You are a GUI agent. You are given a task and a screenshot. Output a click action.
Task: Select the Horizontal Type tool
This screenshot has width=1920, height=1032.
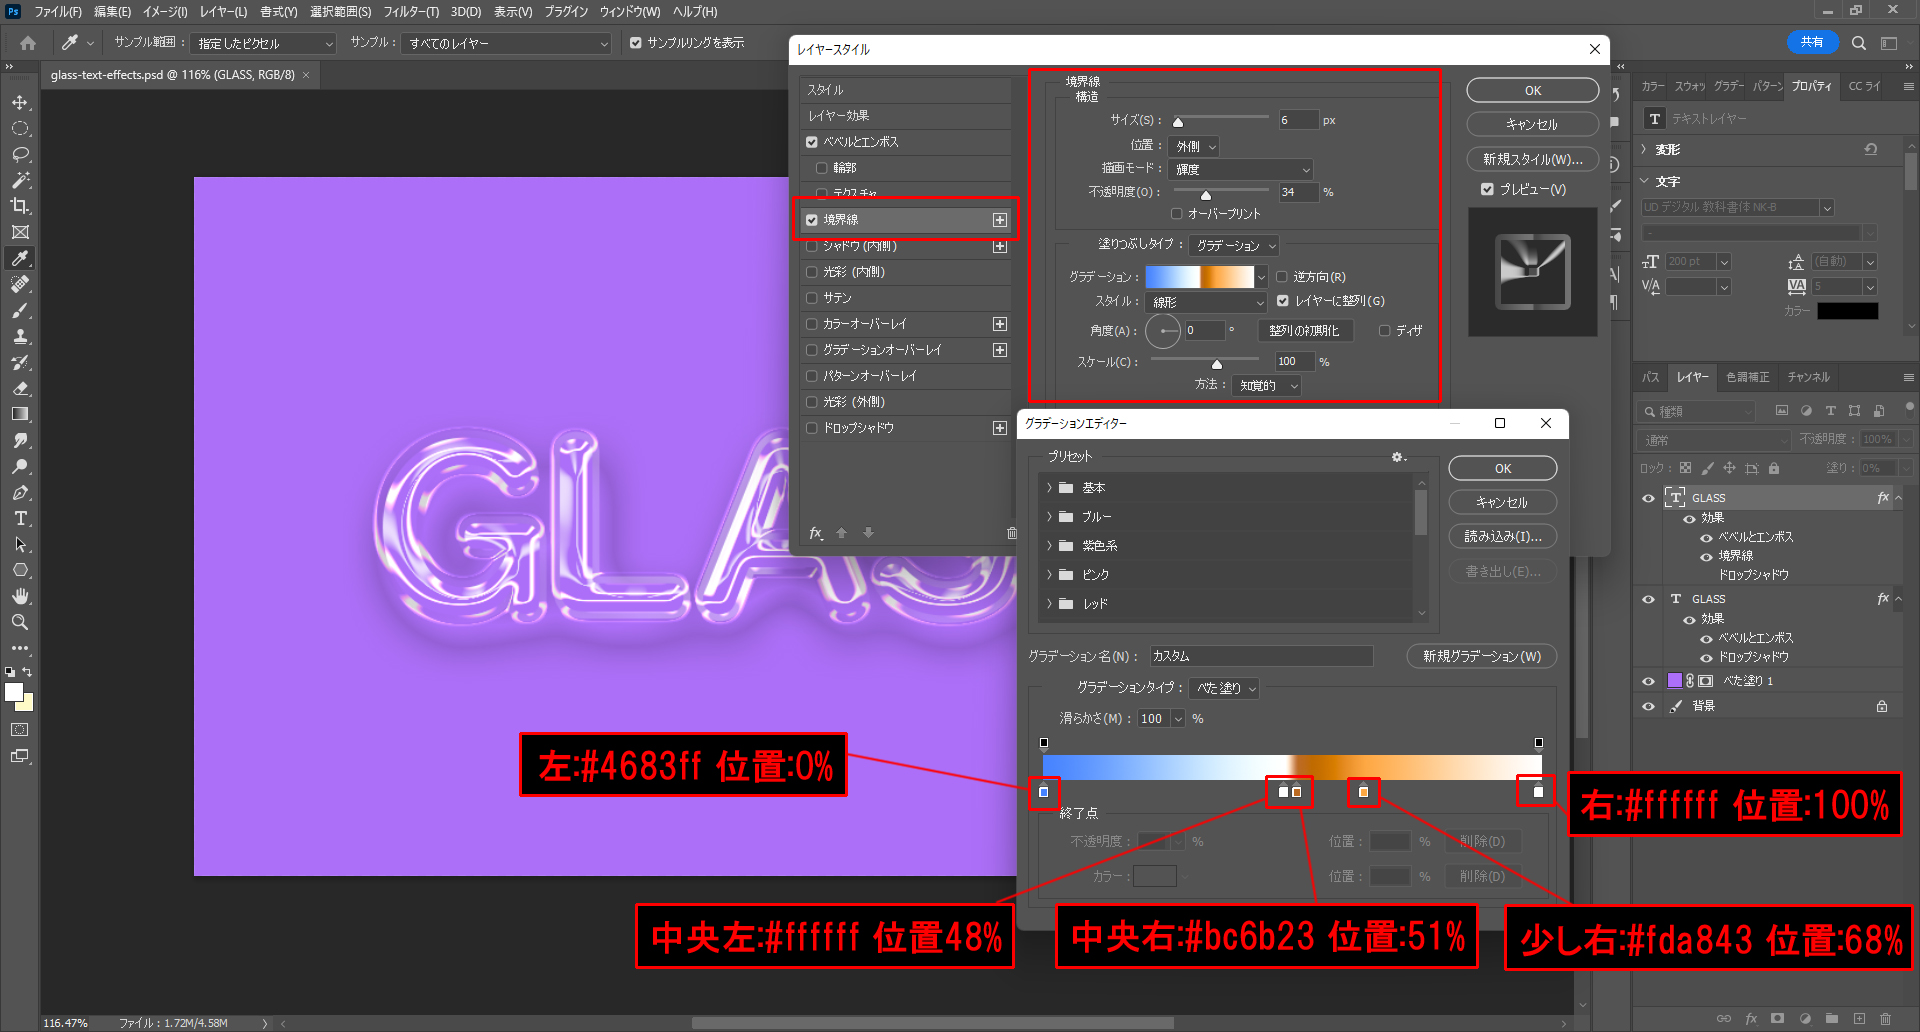click(20, 519)
